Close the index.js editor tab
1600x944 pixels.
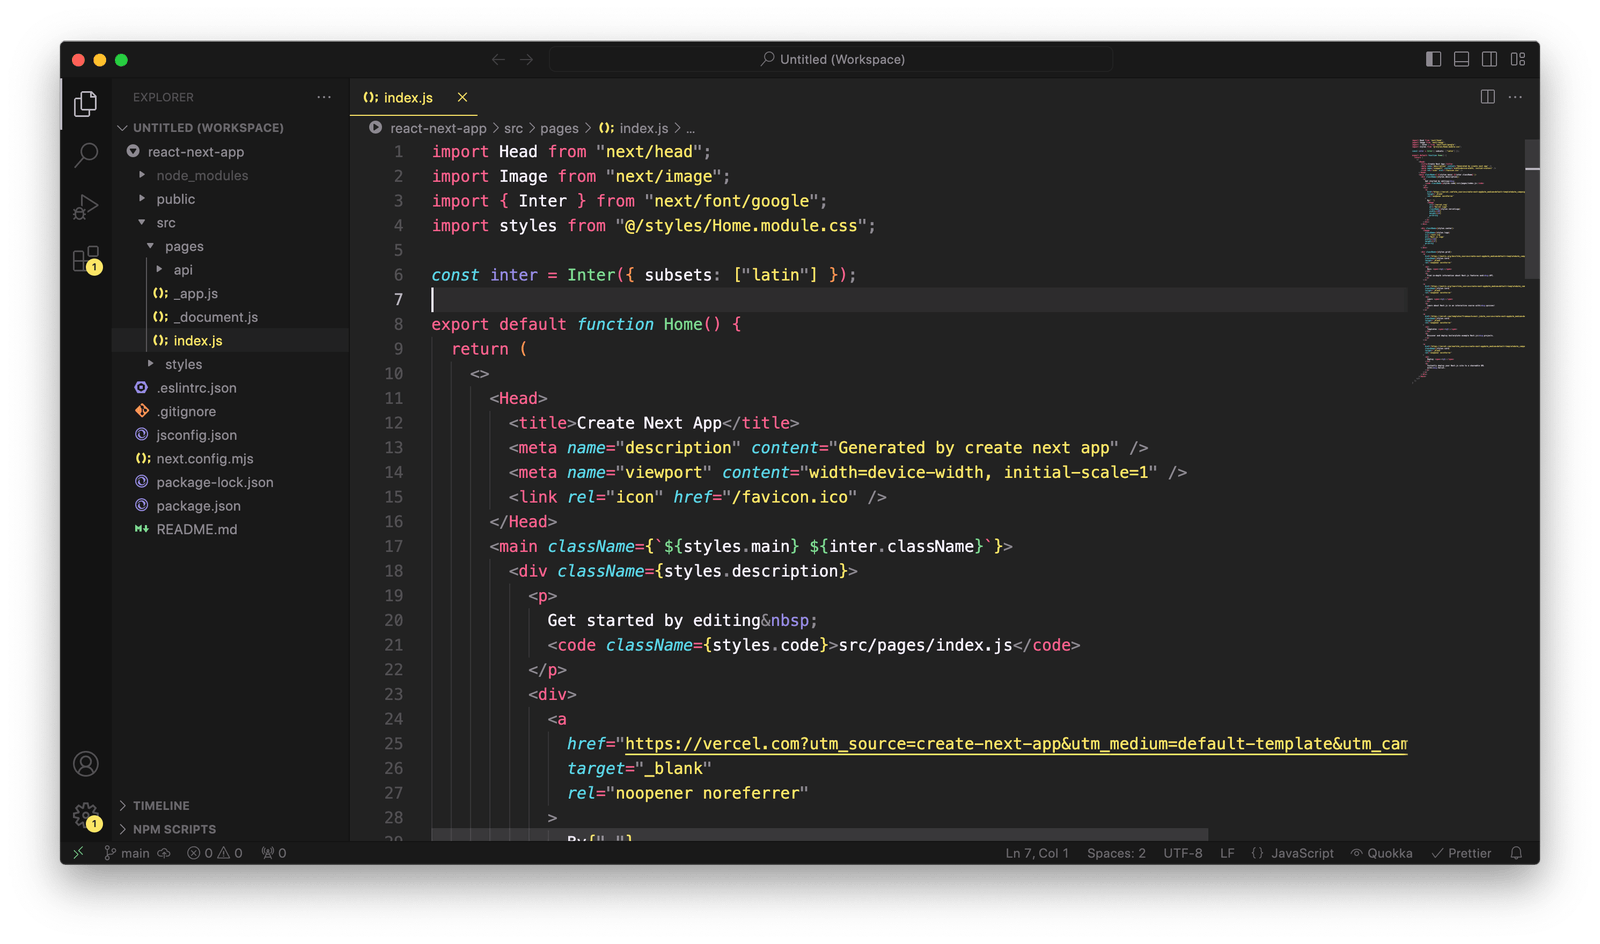[x=462, y=97]
